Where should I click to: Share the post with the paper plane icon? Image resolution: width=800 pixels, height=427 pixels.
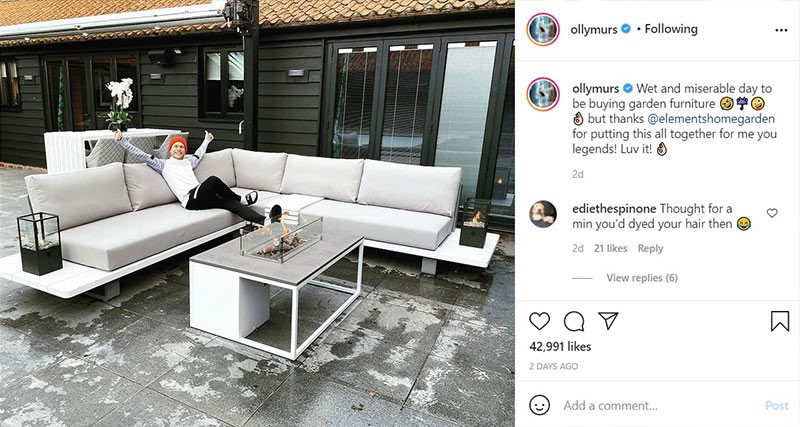click(x=608, y=320)
